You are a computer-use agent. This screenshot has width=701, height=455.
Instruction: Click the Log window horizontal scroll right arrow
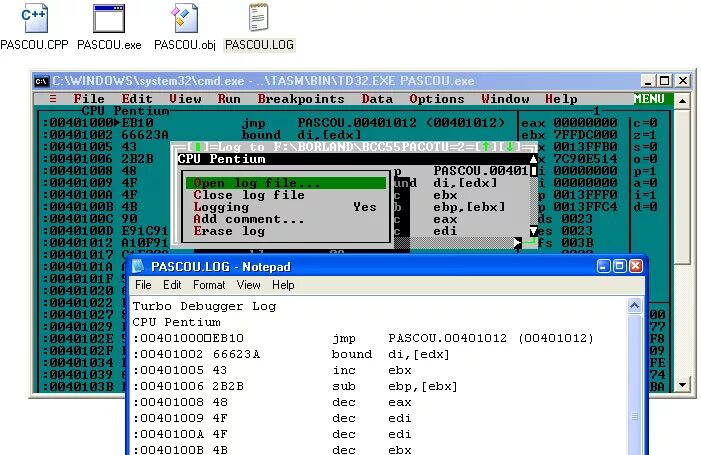[x=517, y=243]
